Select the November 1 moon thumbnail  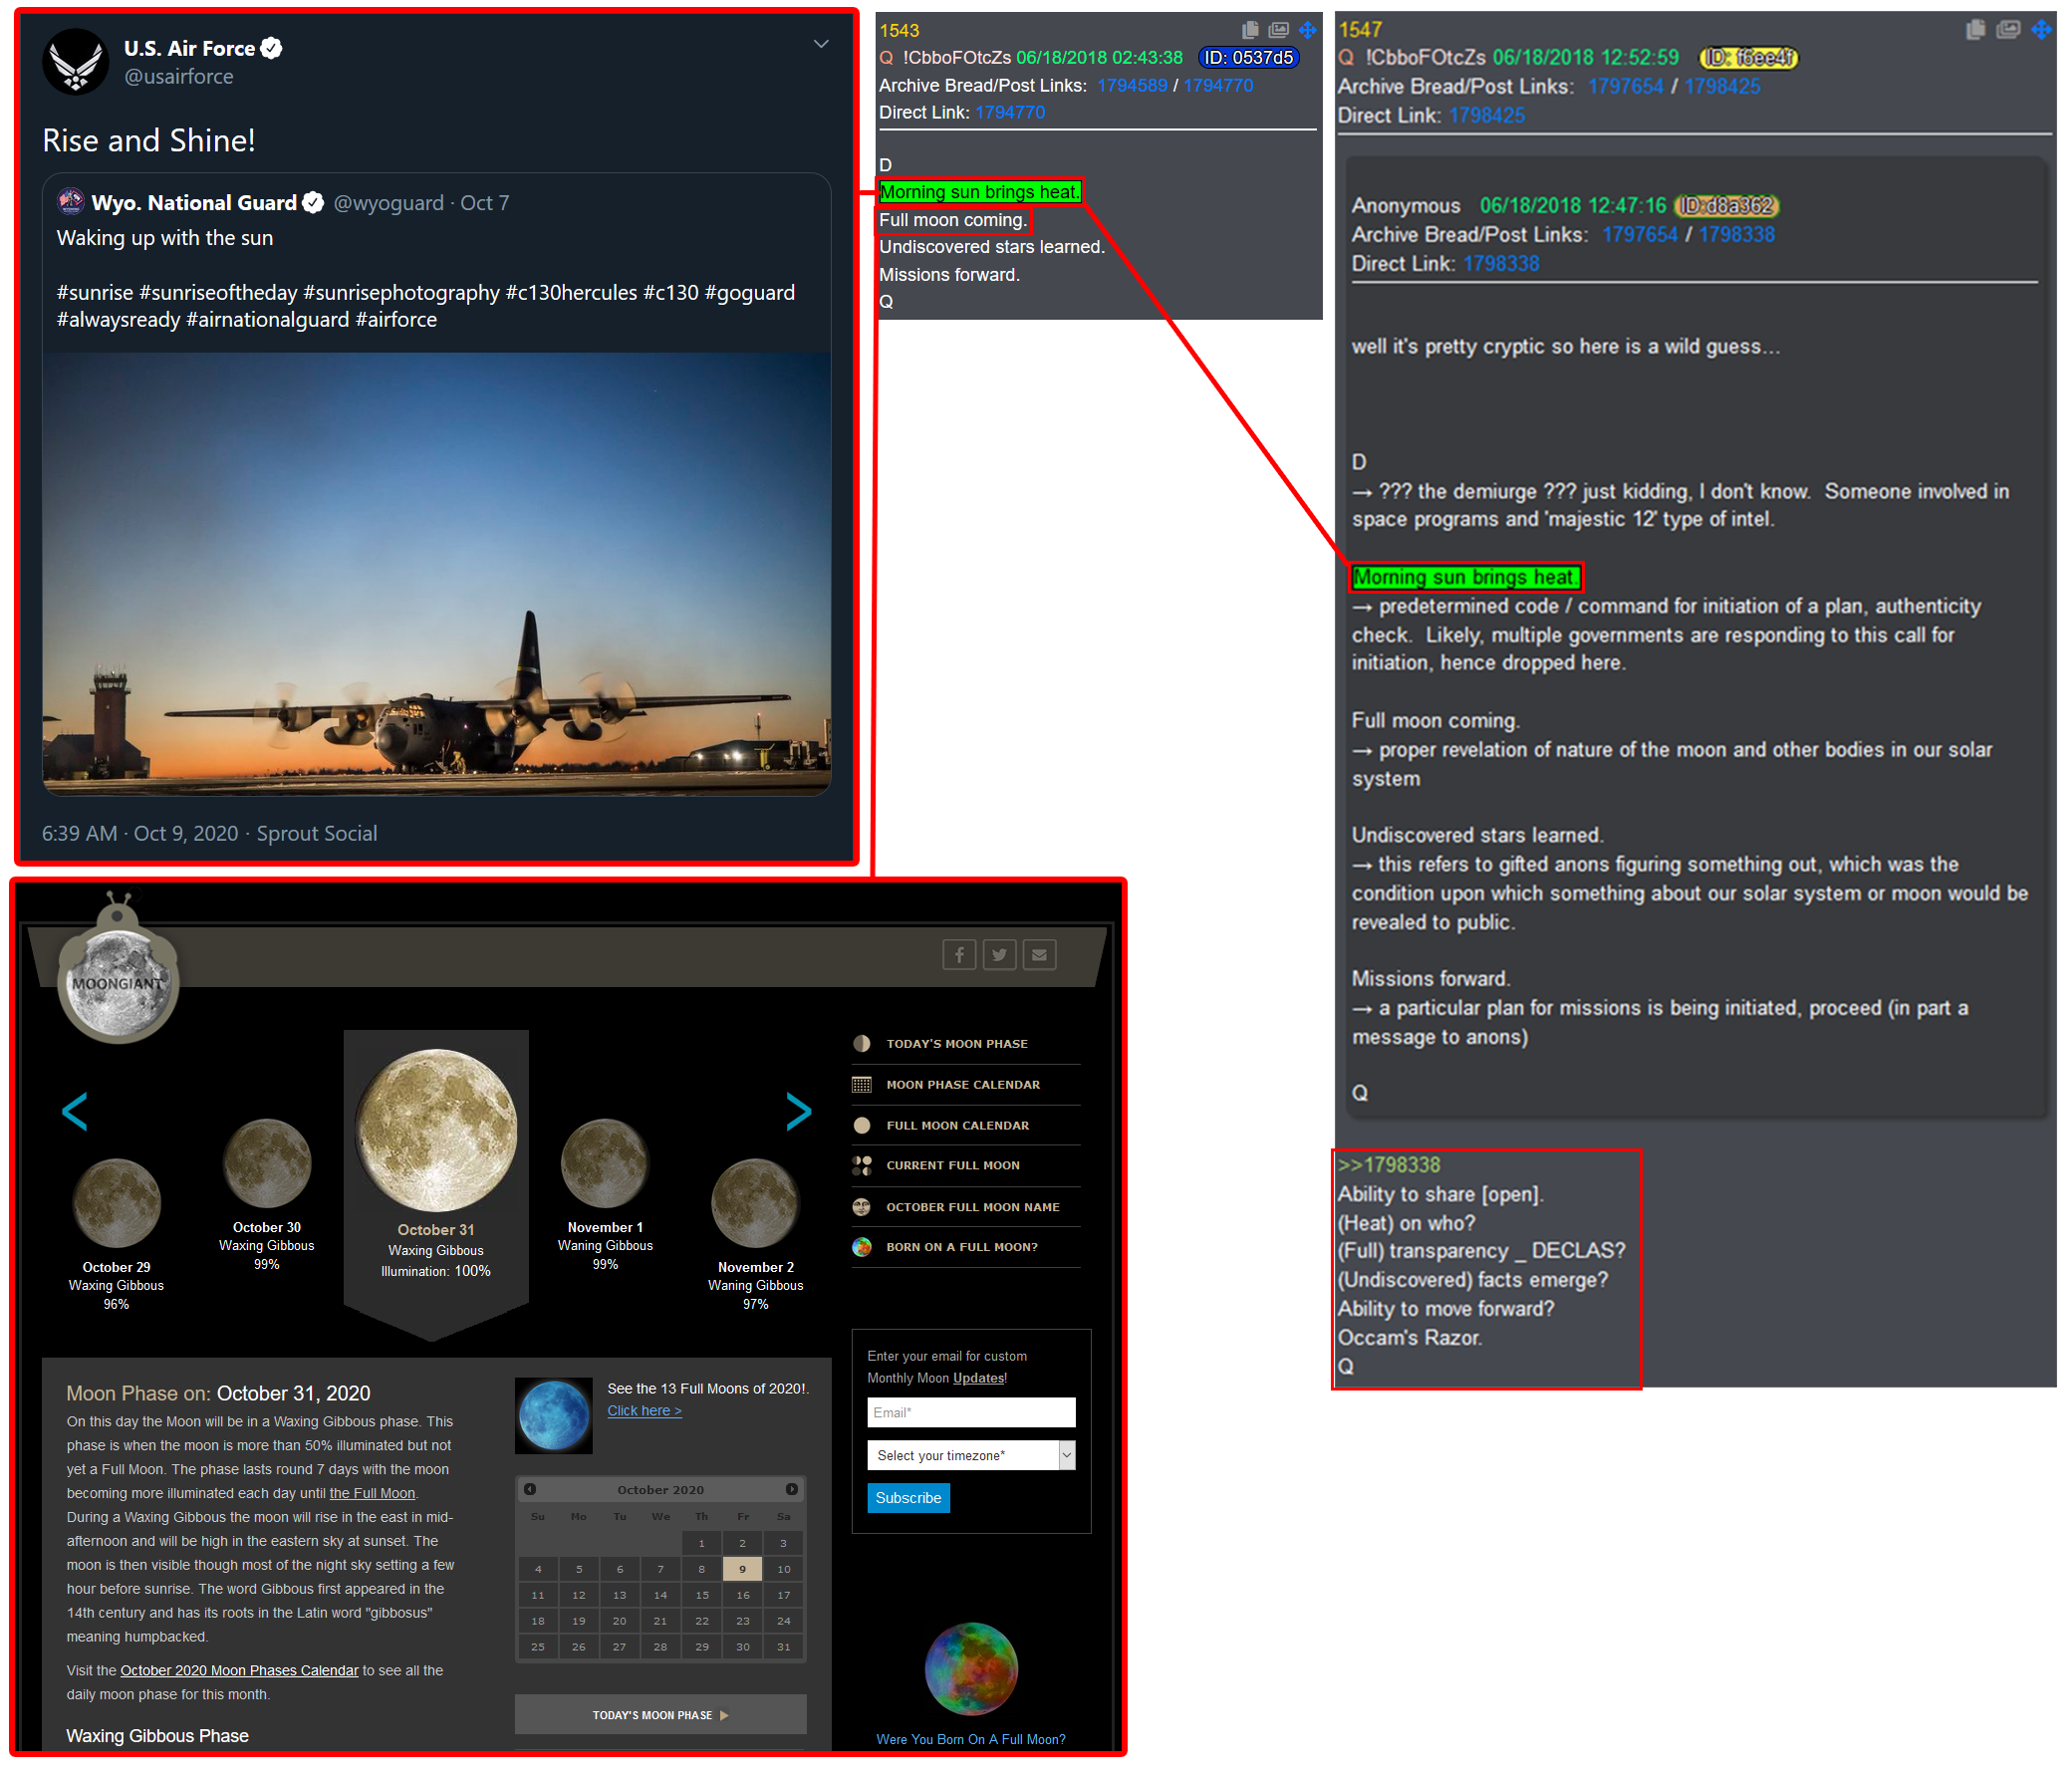pos(605,1164)
